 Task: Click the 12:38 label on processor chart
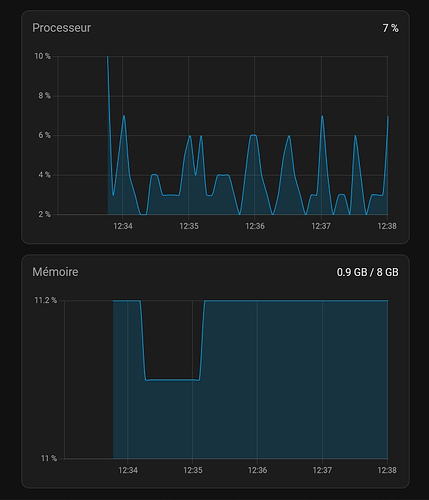coord(387,226)
